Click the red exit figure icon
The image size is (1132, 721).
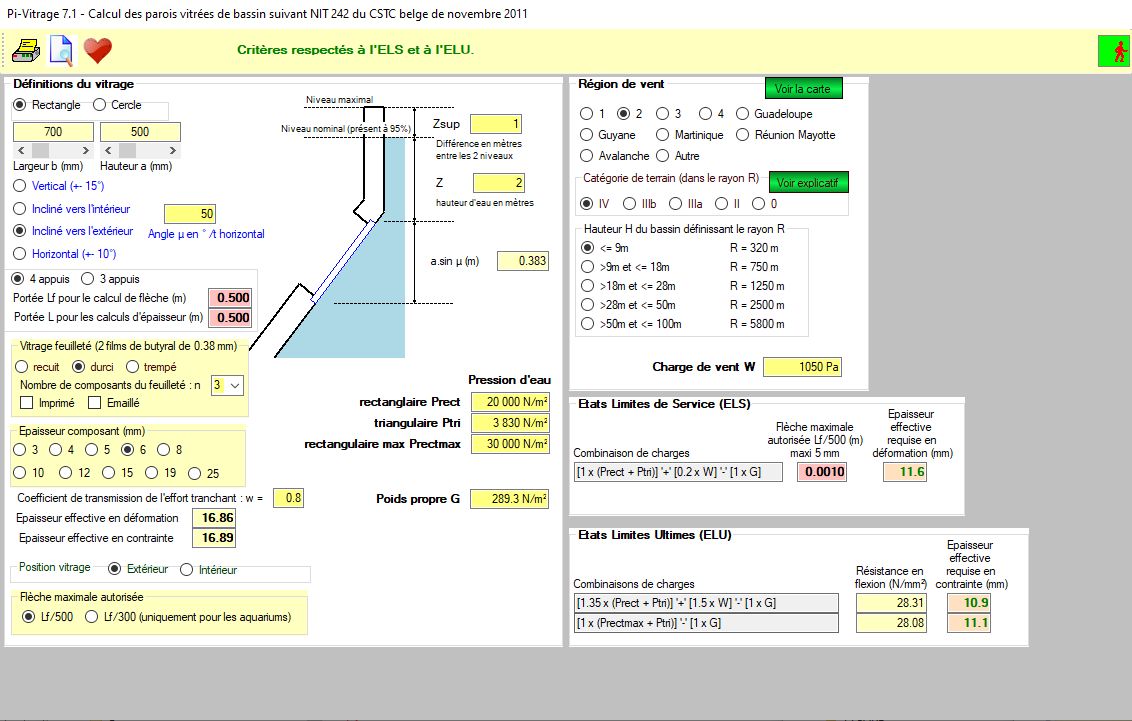pyautogui.click(x=1112, y=50)
